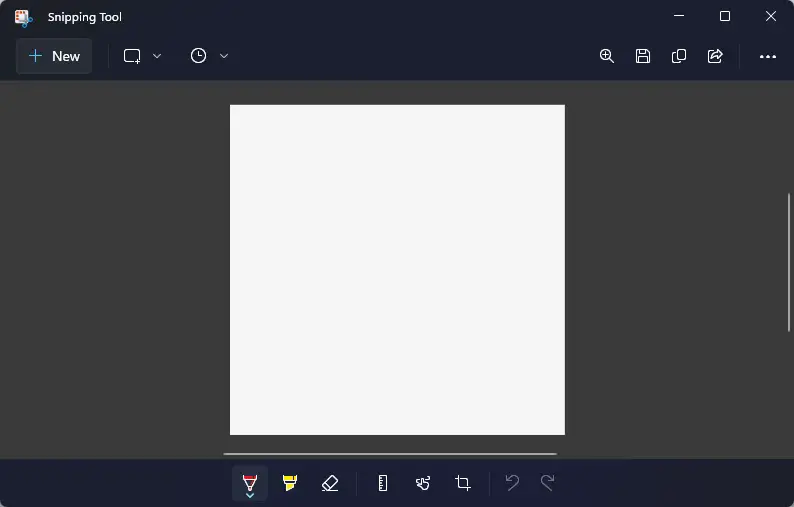
Task: Expand the delay snip dropdown chevron
Action: [x=224, y=56]
